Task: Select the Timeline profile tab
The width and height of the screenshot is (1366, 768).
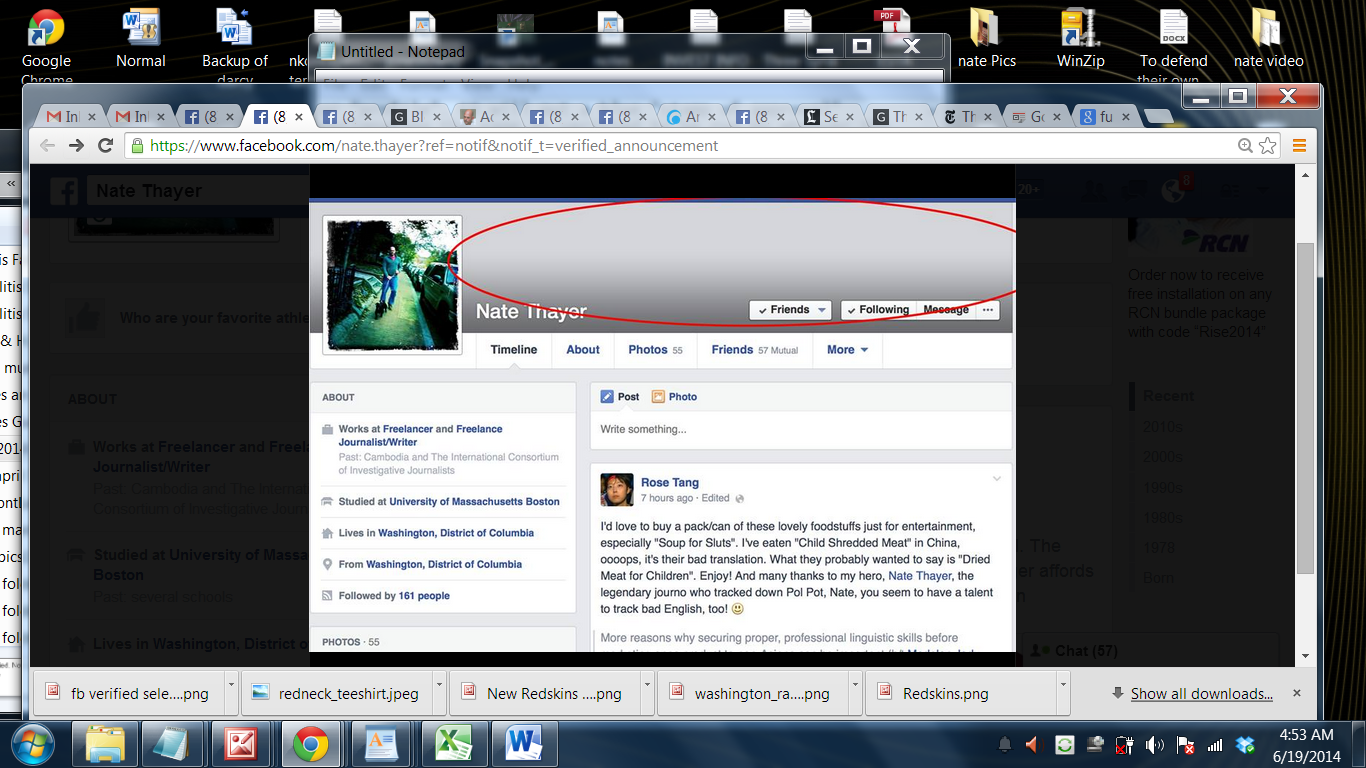Action: 514,350
